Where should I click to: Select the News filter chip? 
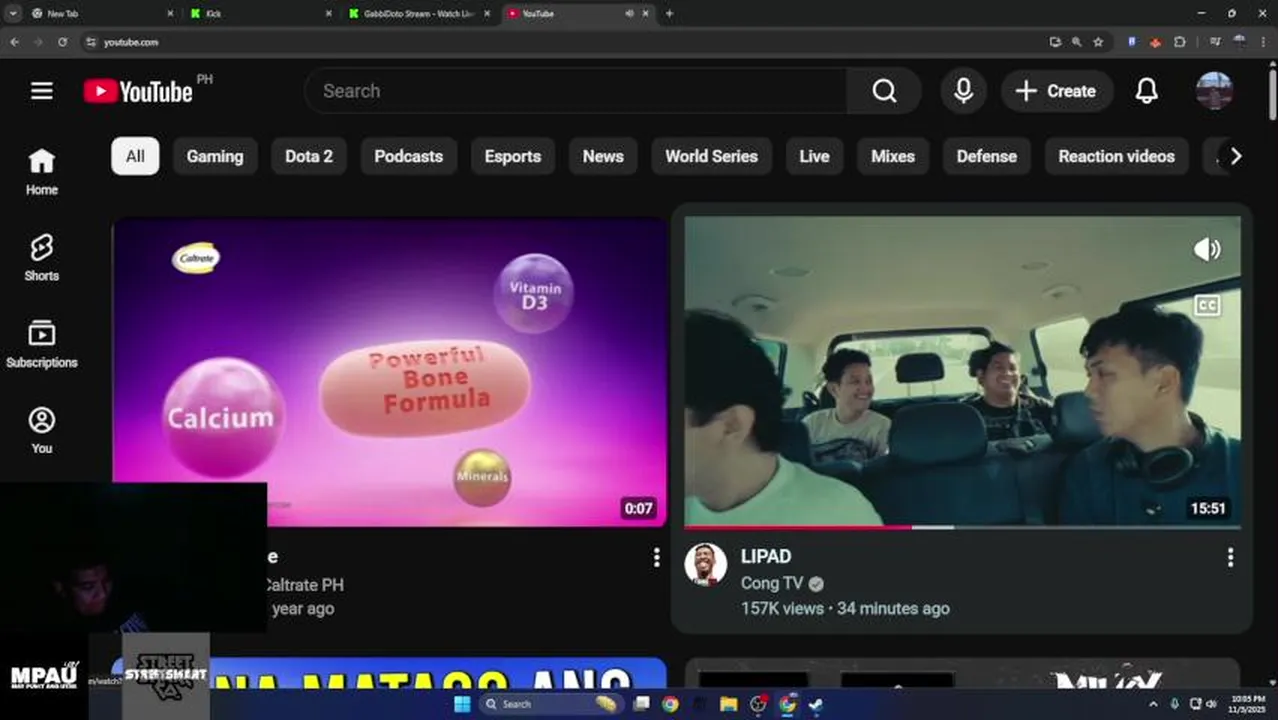(603, 156)
